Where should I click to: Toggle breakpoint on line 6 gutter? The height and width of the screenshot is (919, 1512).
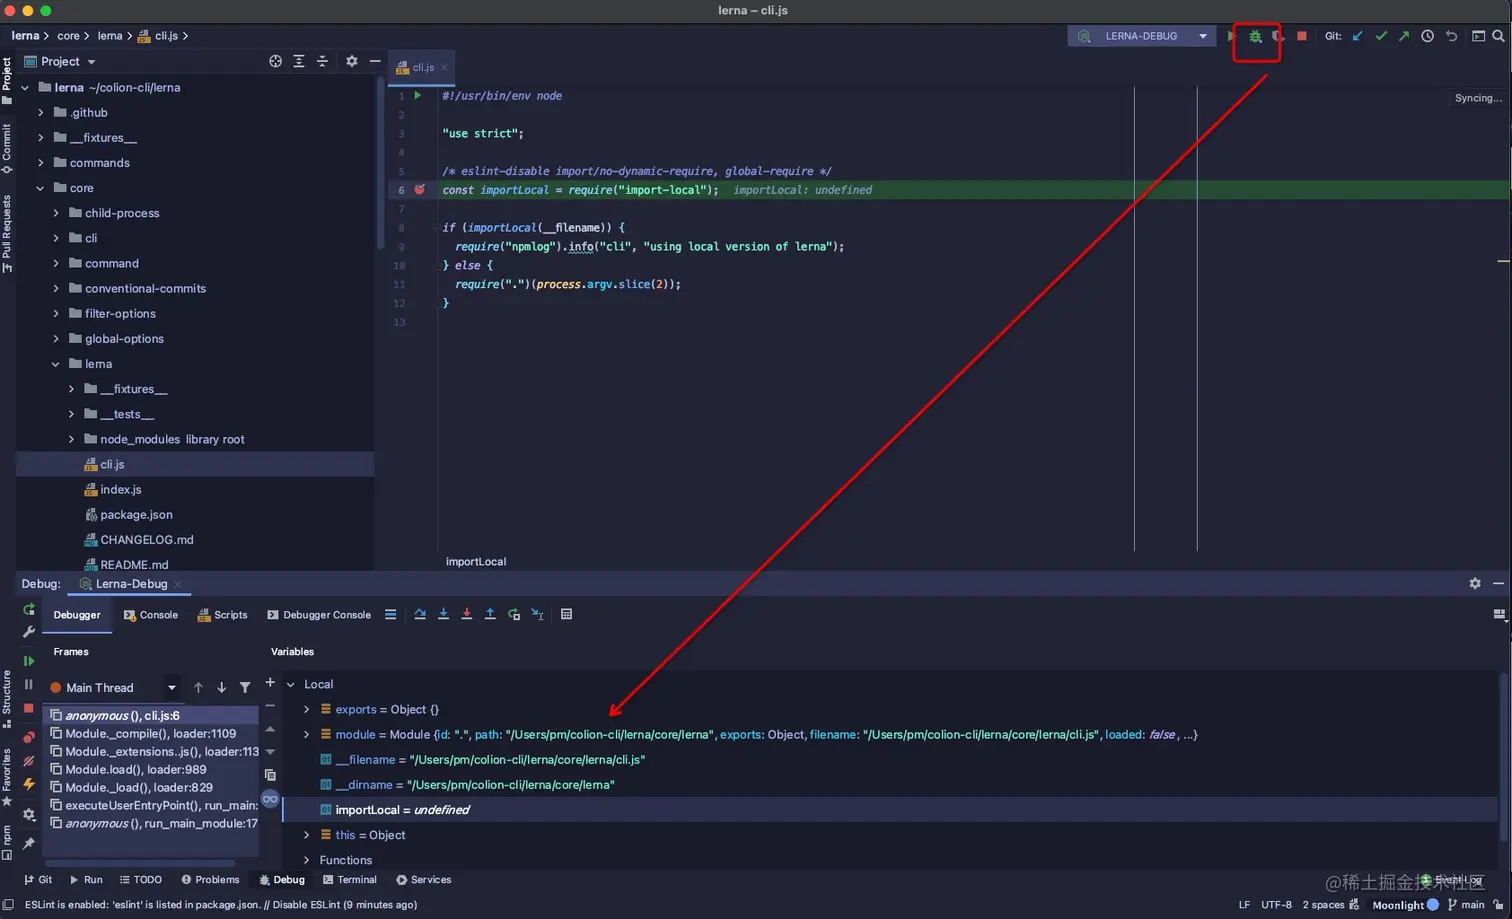click(x=420, y=189)
